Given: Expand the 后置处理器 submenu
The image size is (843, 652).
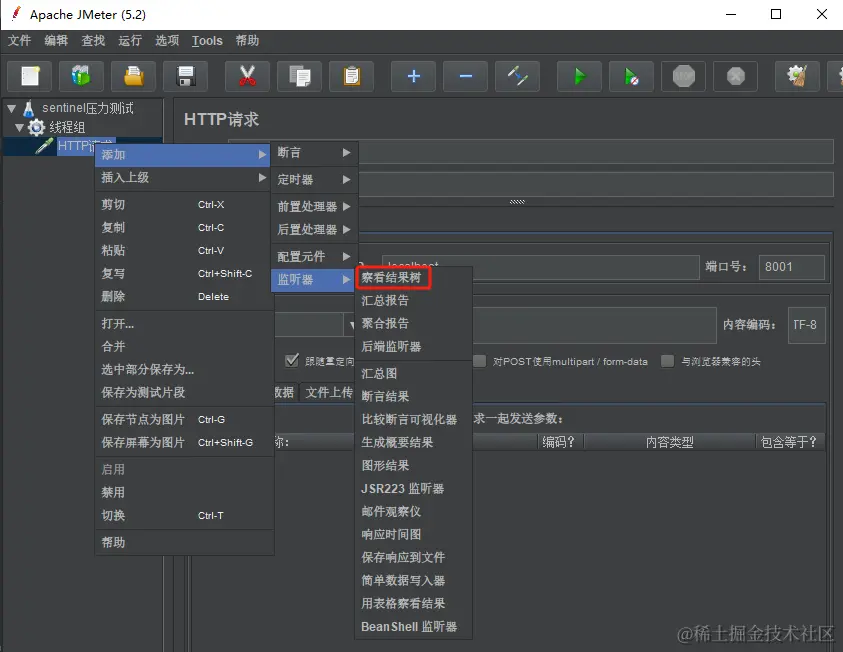Looking at the screenshot, I should coord(314,230).
